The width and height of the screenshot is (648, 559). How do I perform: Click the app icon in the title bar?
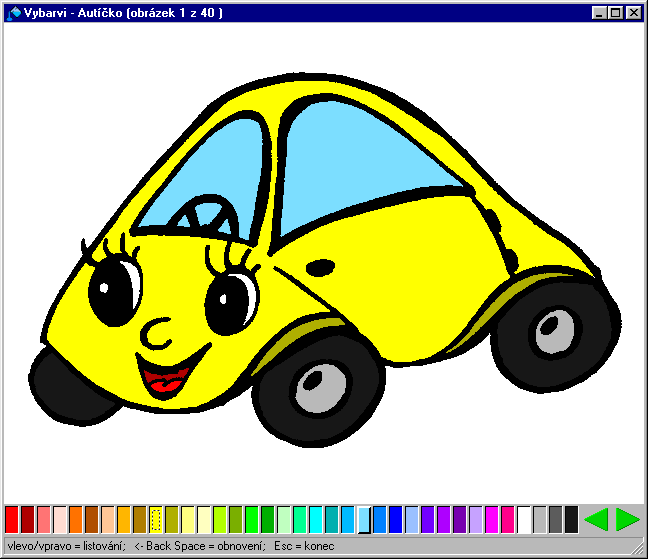click(13, 13)
